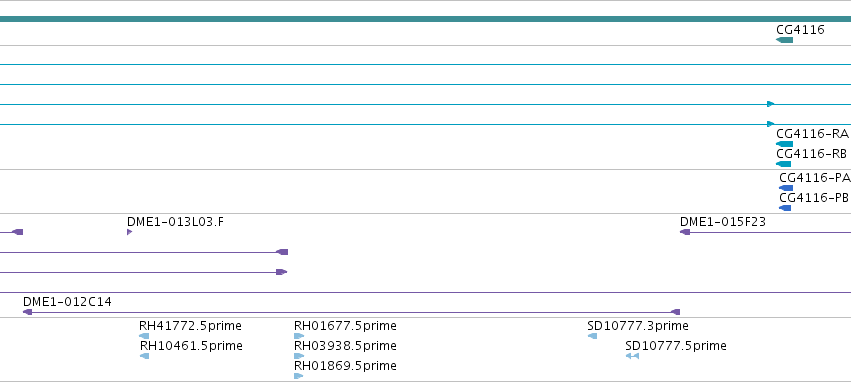Select the CG4116-RB transcript glyph
The image size is (851, 382).
784,164
